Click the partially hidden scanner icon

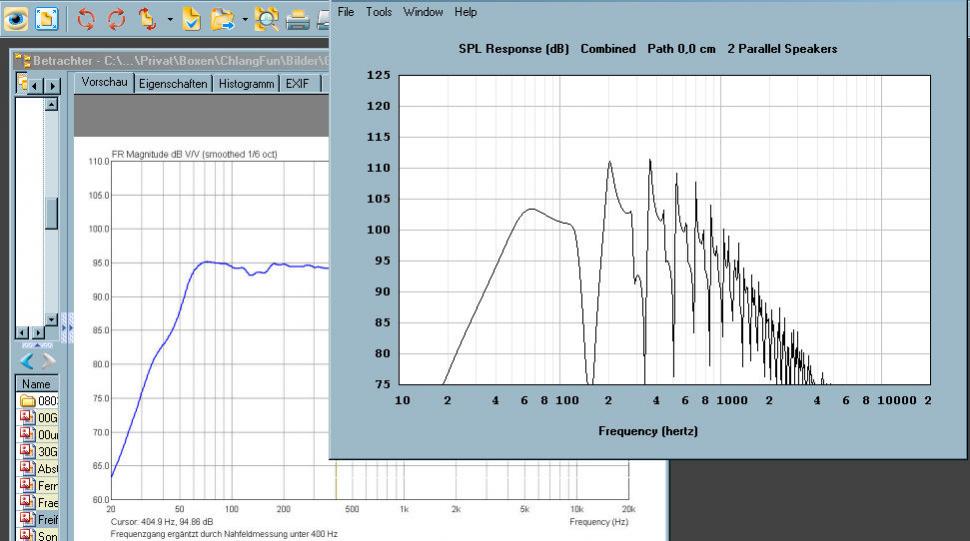[x=324, y=20]
